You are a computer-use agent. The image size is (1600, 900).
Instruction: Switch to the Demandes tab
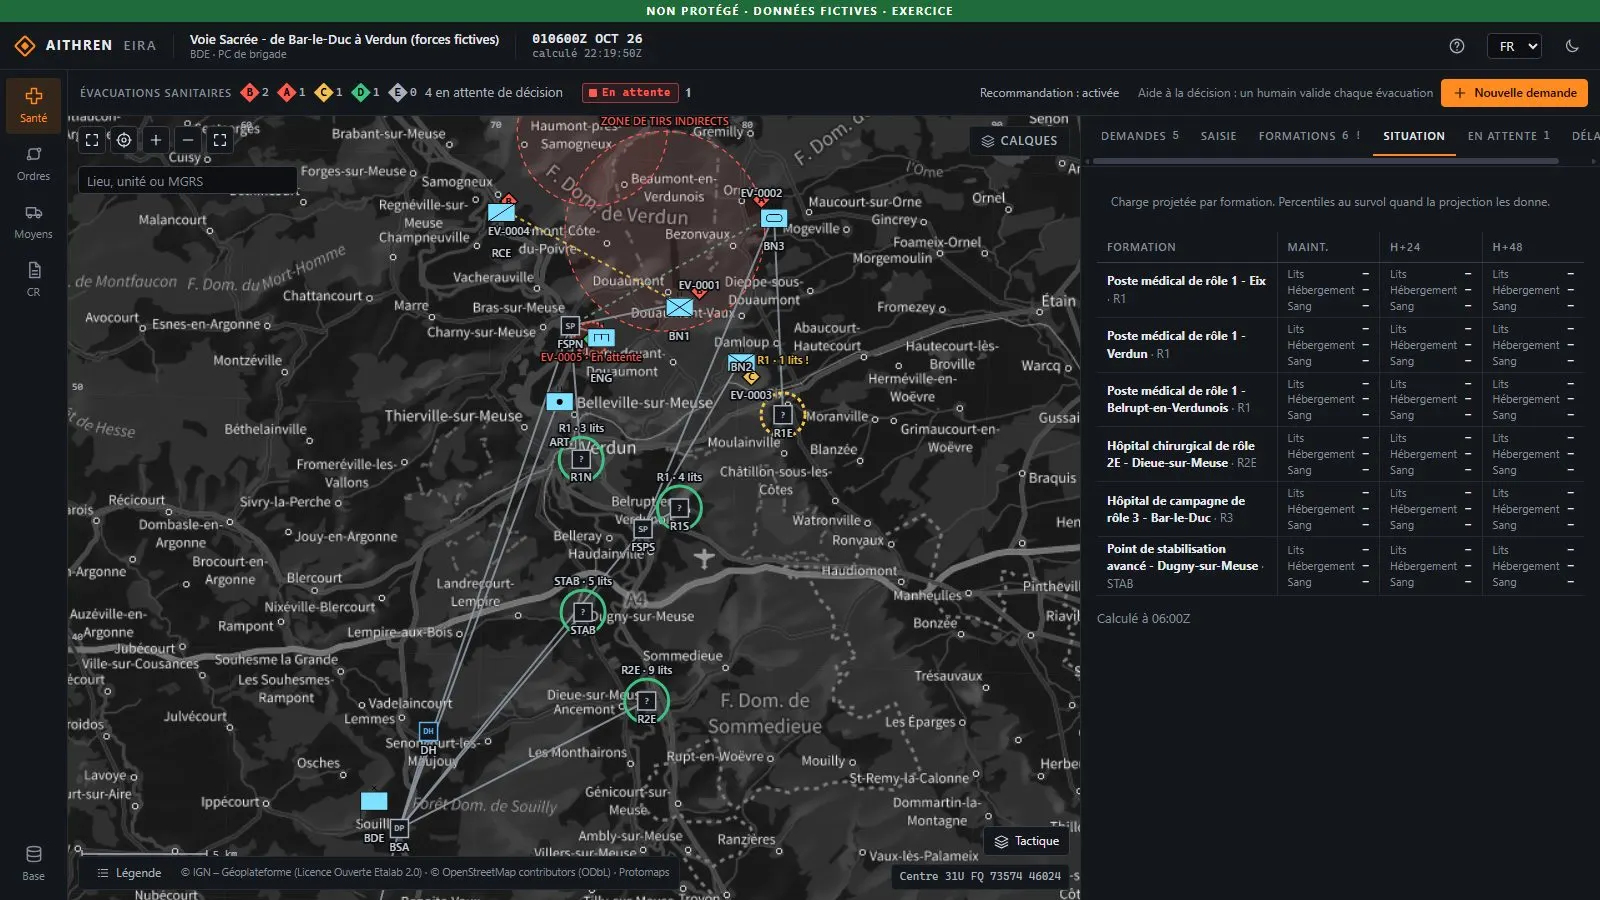coord(1140,136)
